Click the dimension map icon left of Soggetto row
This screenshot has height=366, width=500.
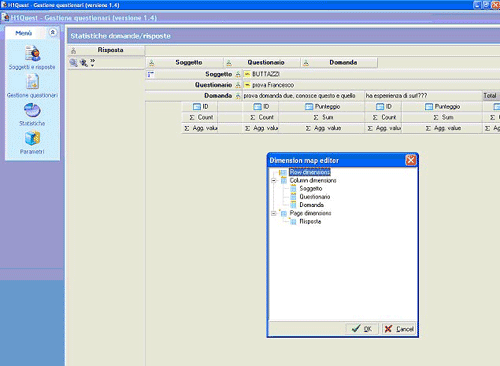point(151,74)
